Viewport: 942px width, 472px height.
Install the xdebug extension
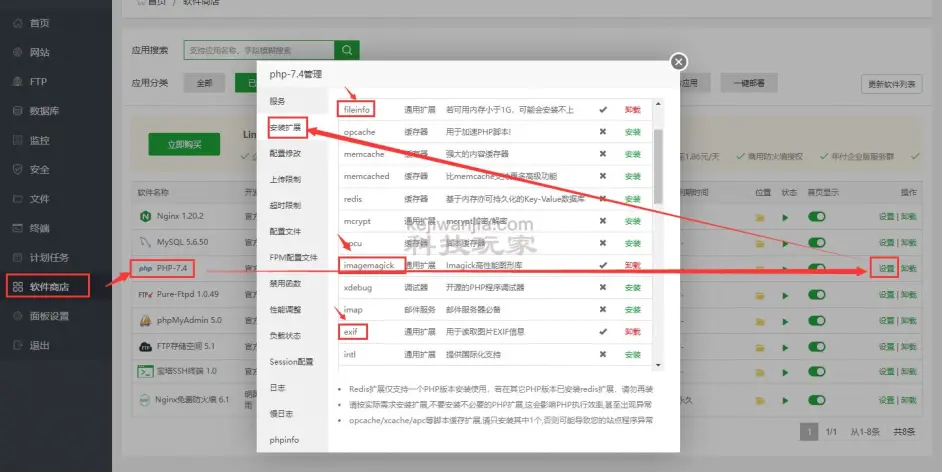pyautogui.click(x=633, y=288)
